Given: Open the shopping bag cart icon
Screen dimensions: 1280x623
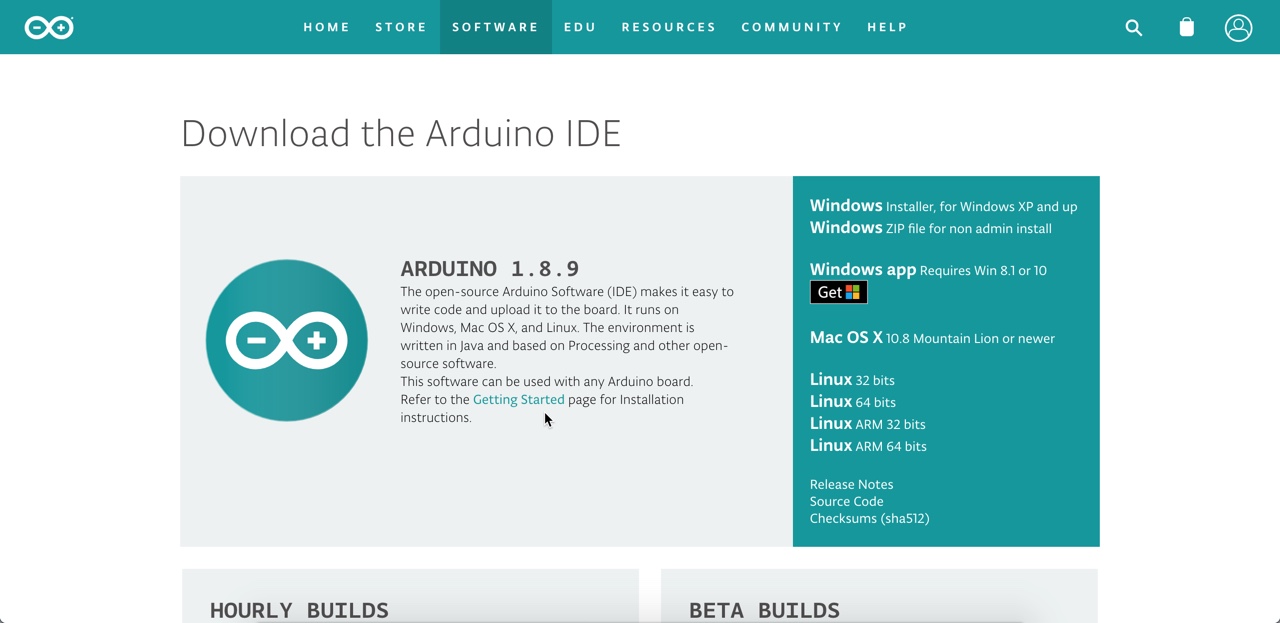Looking at the screenshot, I should tap(1186, 27).
